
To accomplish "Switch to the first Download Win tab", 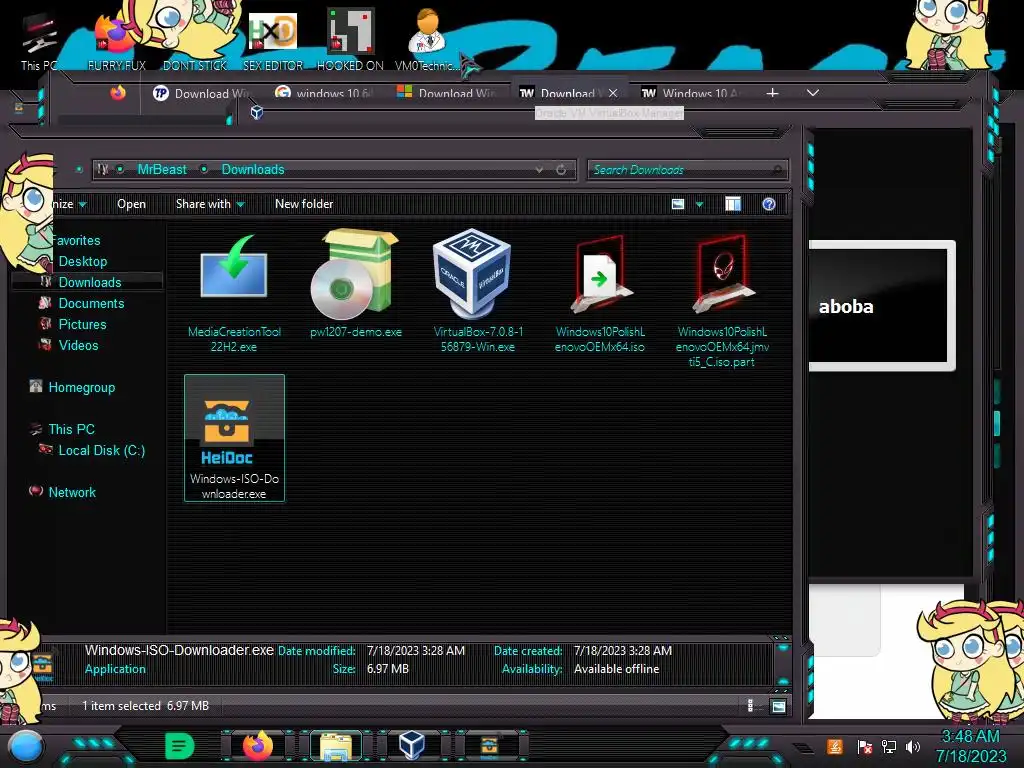I will point(201,93).
